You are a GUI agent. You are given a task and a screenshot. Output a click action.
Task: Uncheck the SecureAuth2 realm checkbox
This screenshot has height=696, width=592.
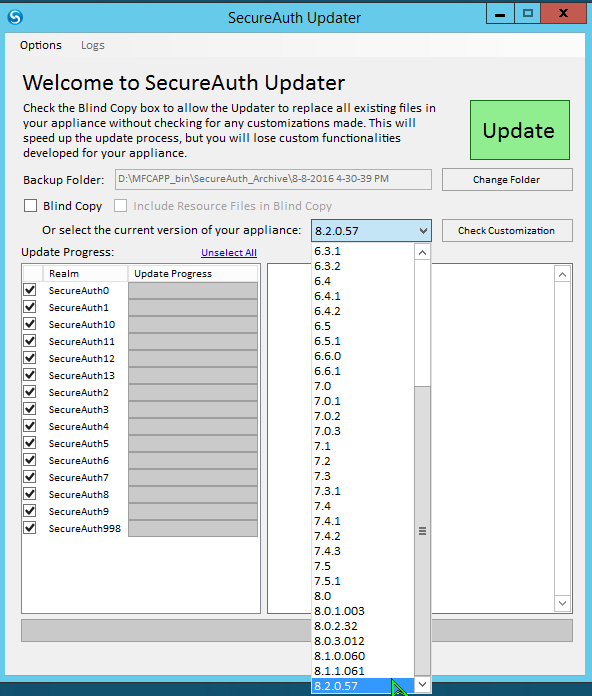30,392
